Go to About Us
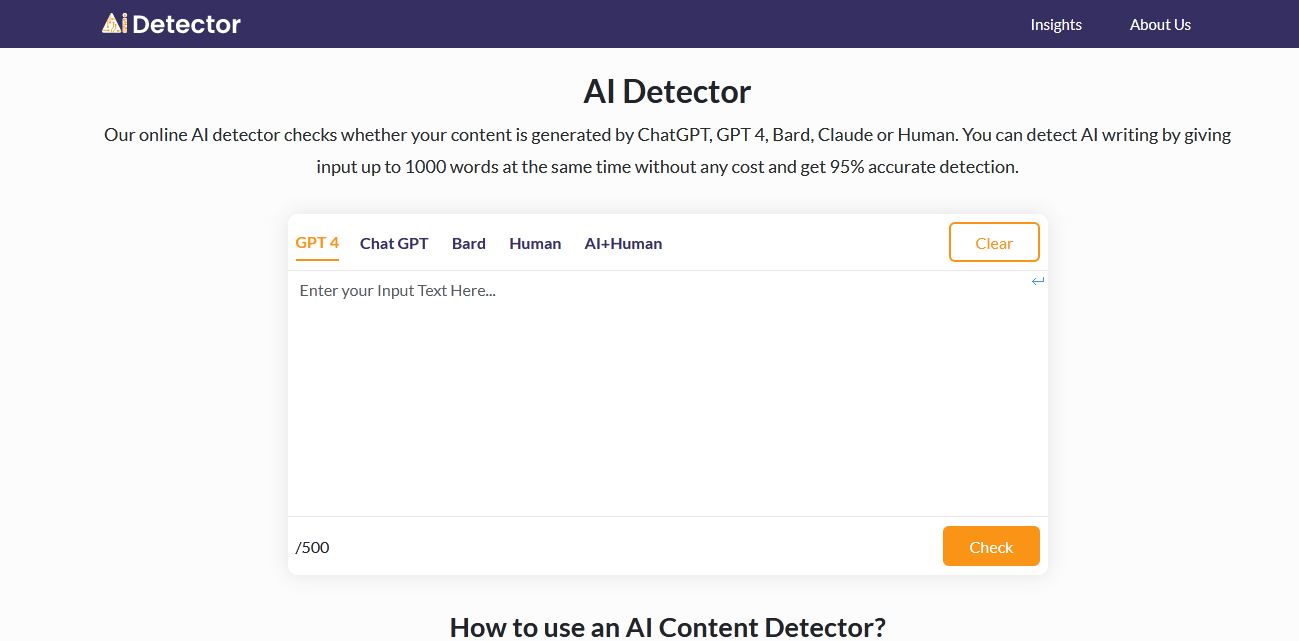 (1160, 24)
